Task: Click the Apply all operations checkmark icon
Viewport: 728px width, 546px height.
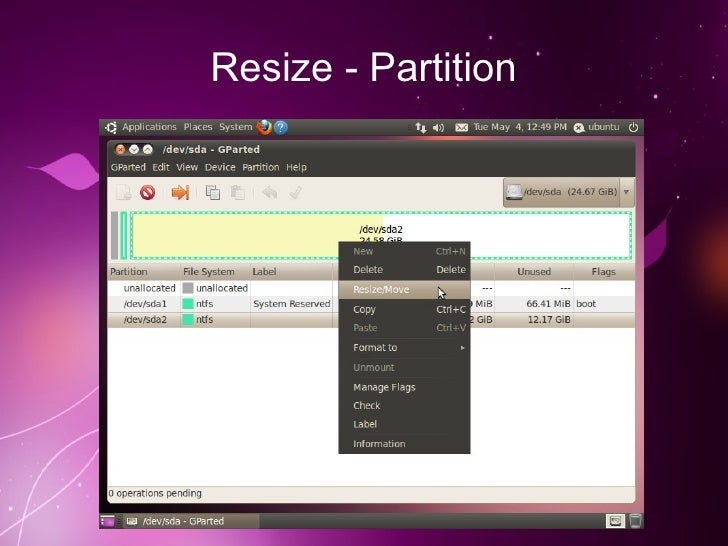Action: coord(296,192)
